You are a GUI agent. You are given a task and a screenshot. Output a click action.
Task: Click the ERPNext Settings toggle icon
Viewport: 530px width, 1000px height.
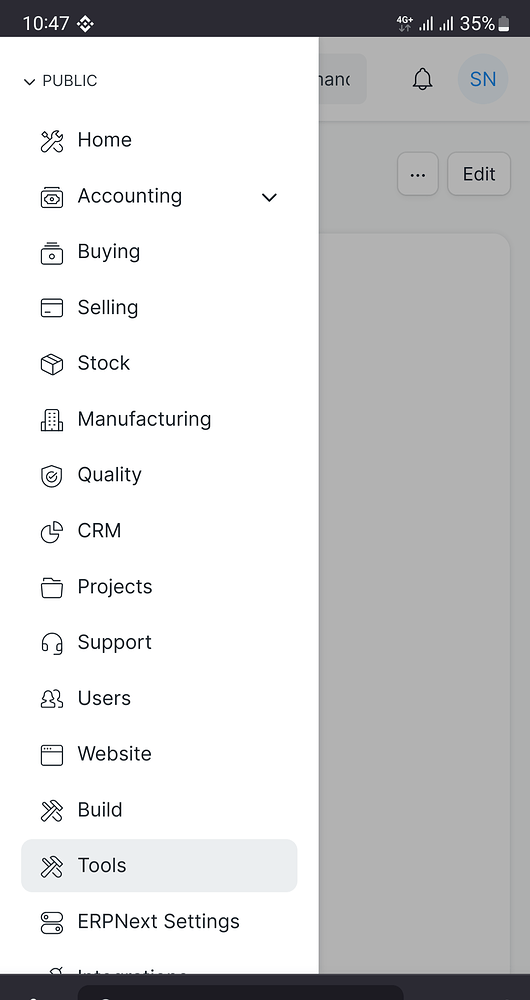point(52,922)
